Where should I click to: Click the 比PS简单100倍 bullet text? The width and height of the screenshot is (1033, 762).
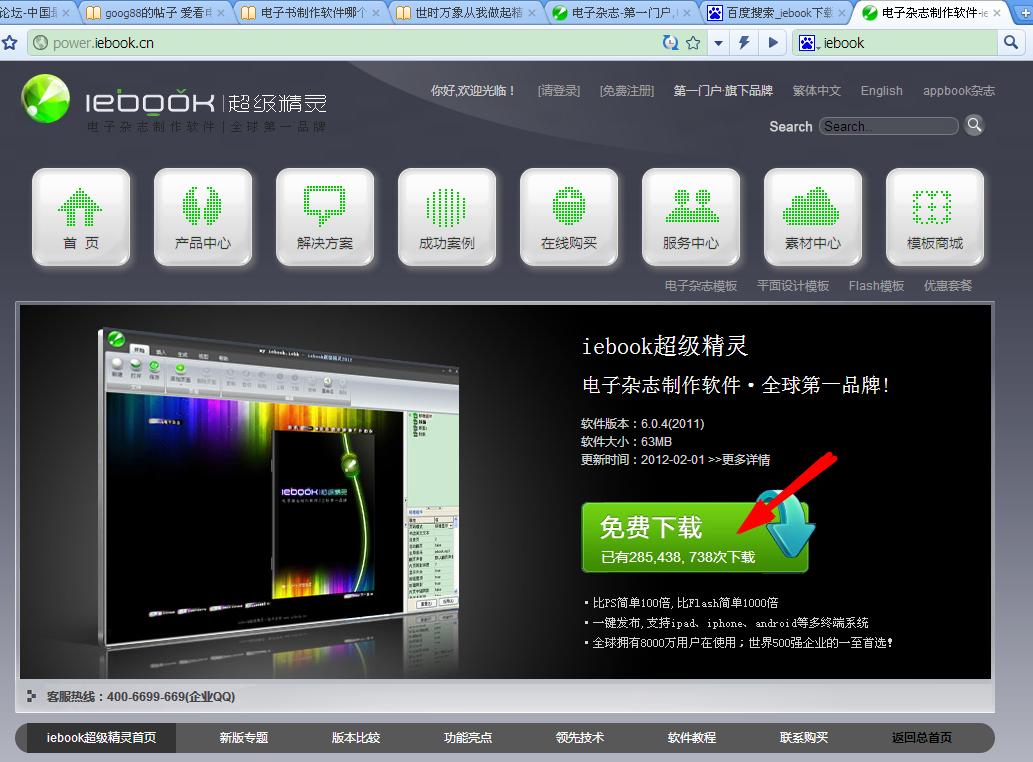pos(685,603)
